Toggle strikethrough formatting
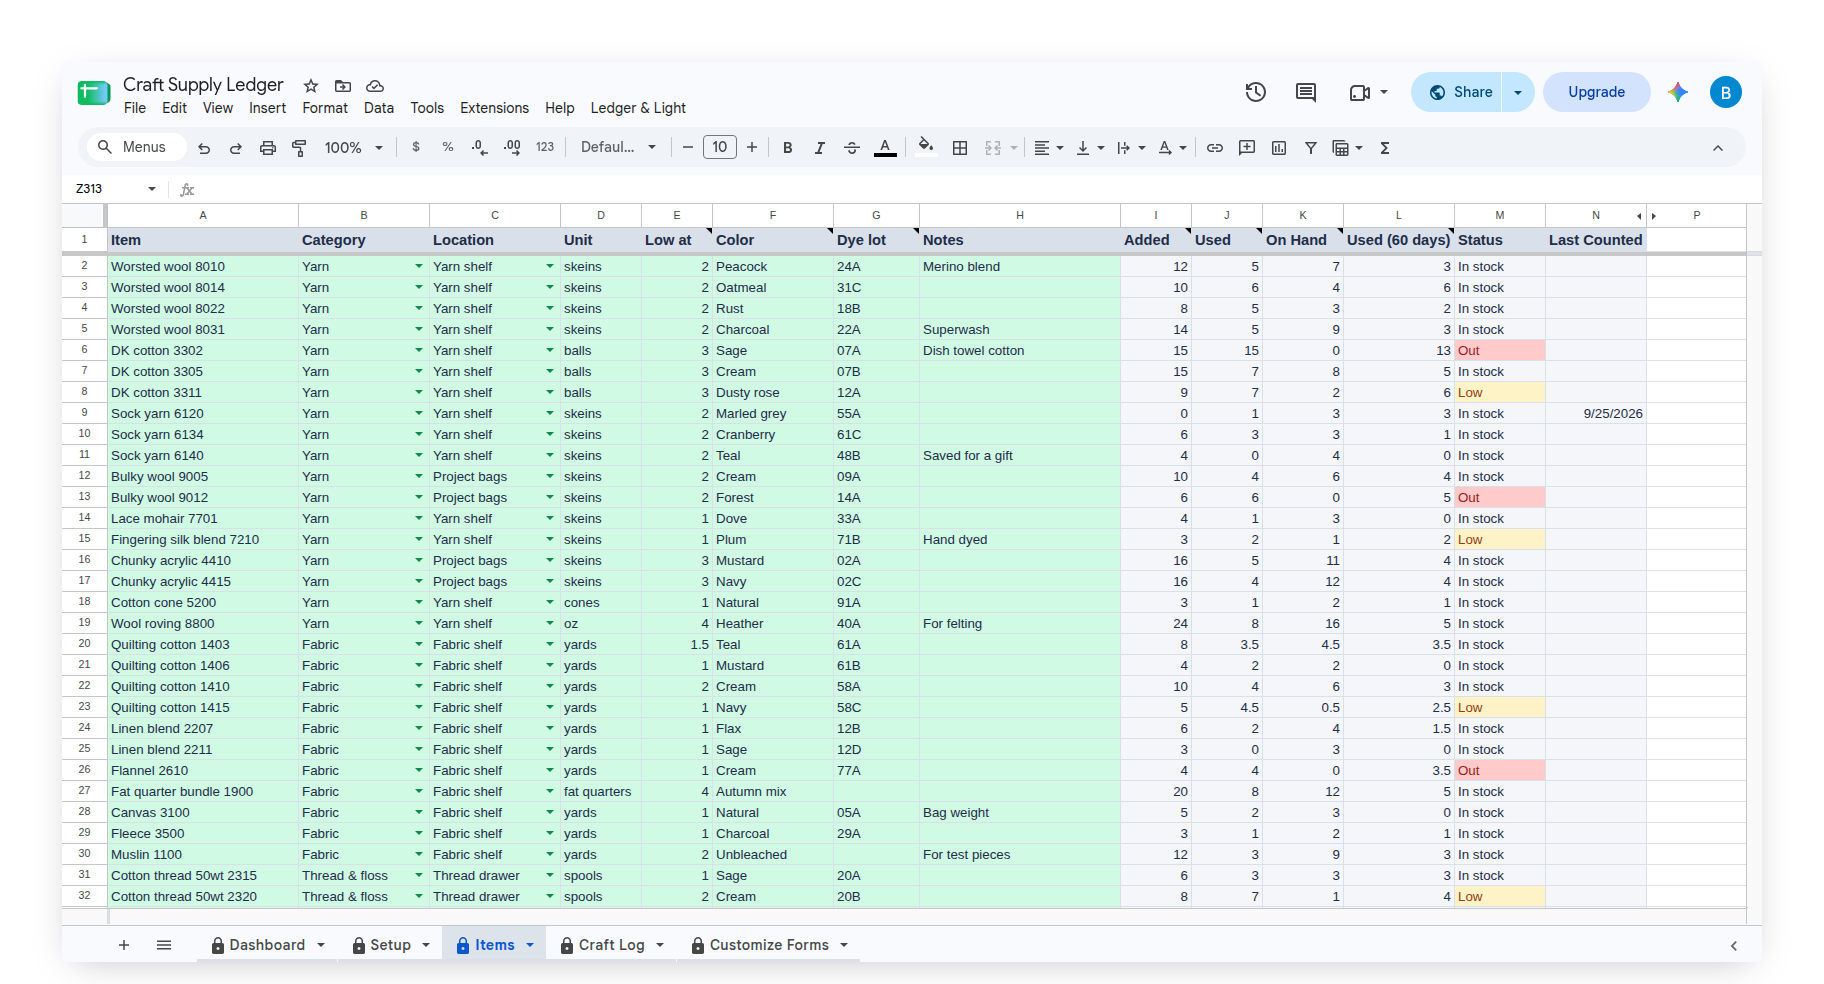 point(852,148)
